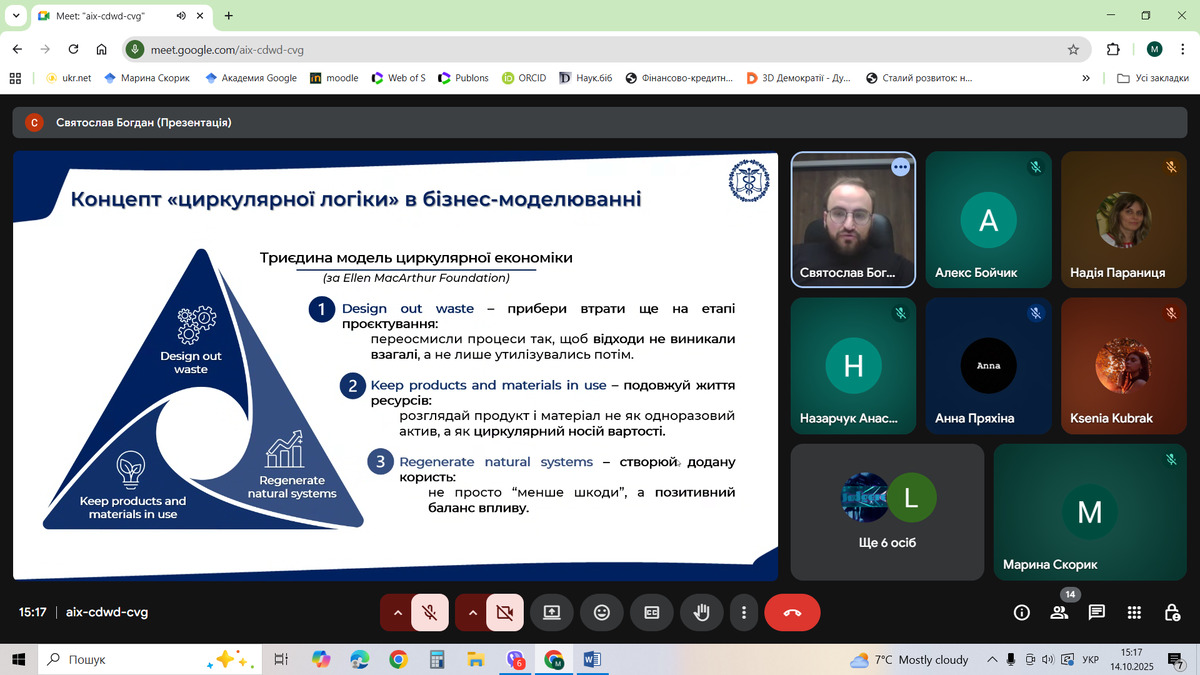
Task: Toggle closed captions
Action: coord(651,612)
